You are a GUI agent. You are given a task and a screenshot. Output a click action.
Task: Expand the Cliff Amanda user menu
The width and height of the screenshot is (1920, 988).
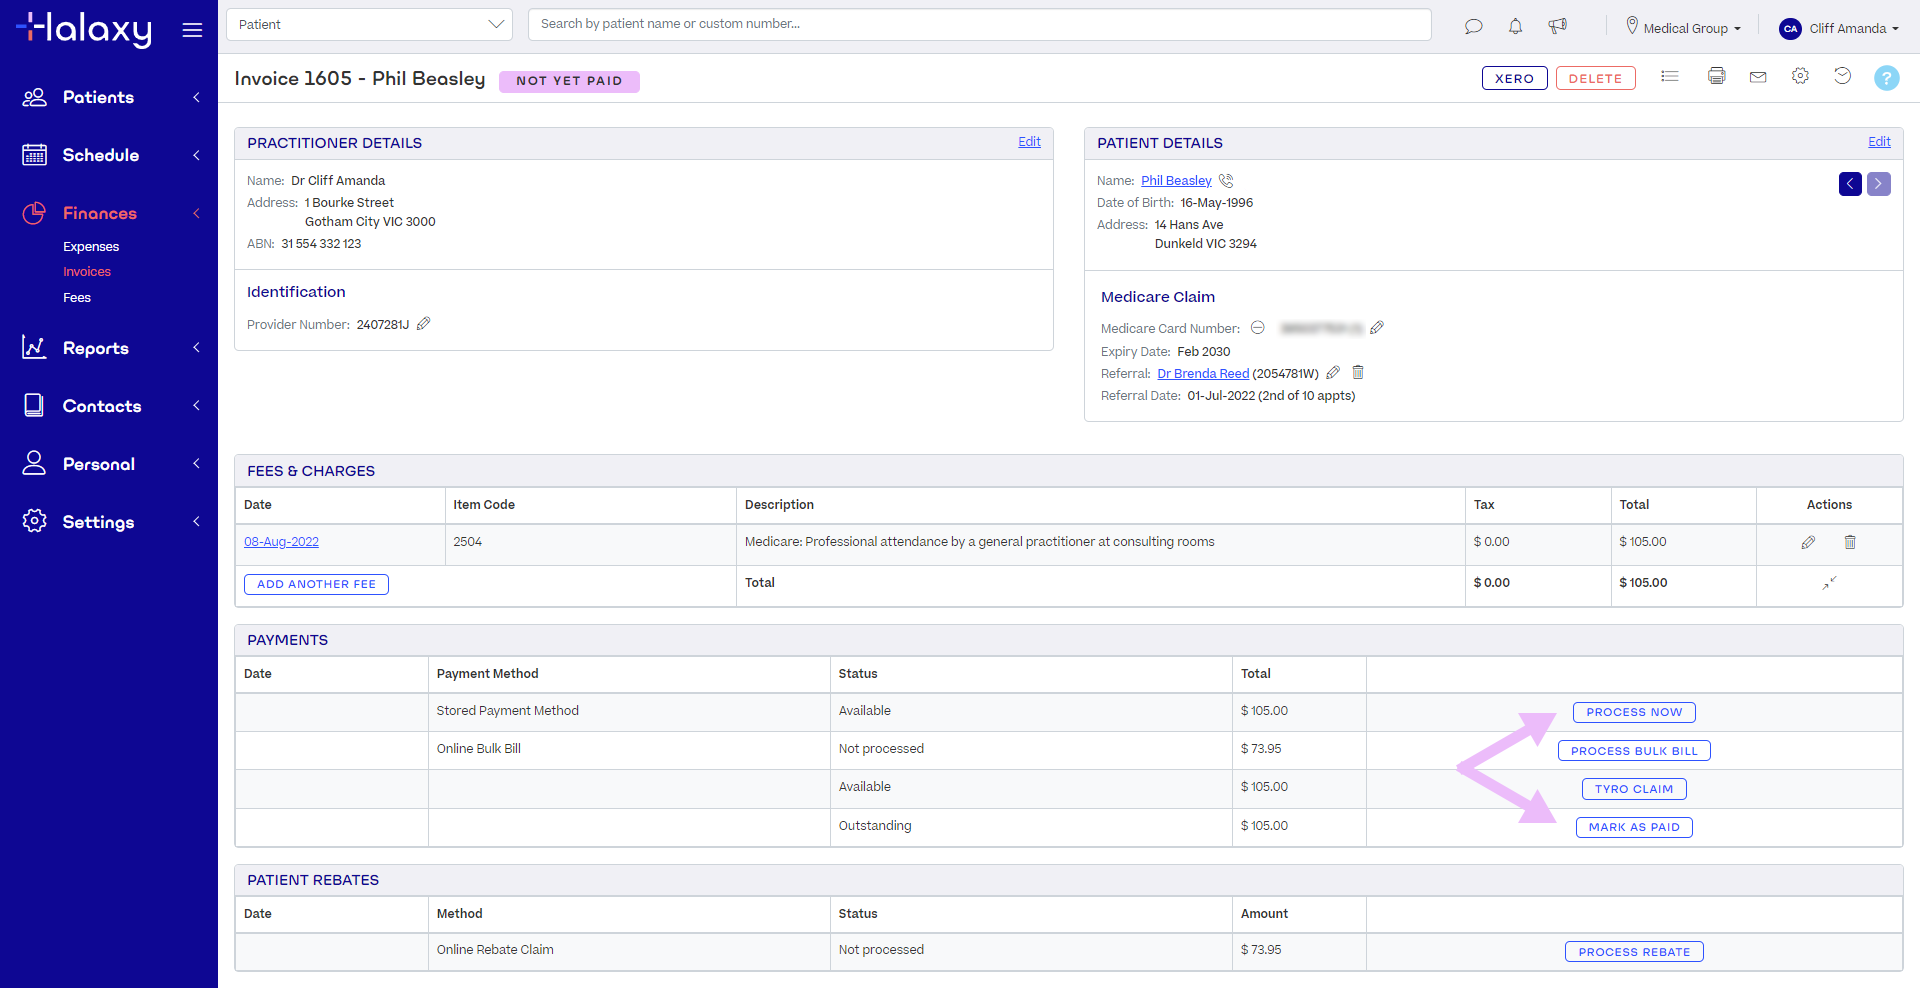(x=1839, y=28)
